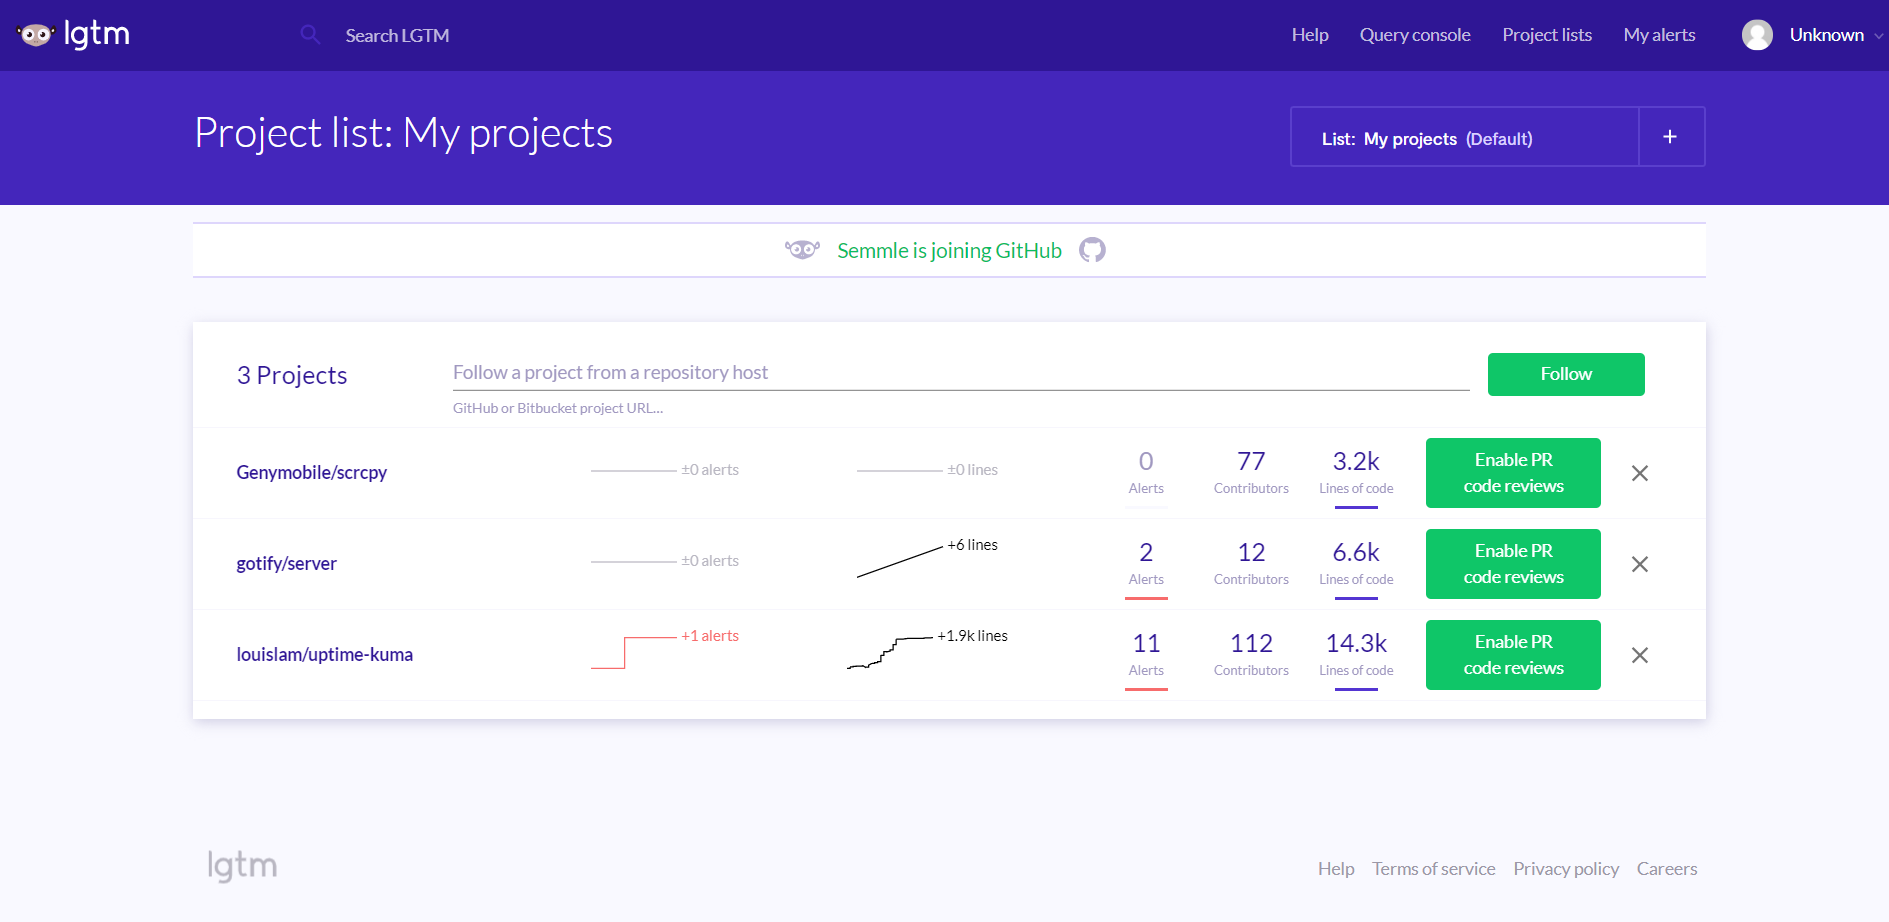This screenshot has height=922, width=1889.
Task: Click the search magnifier icon
Action: [310, 35]
